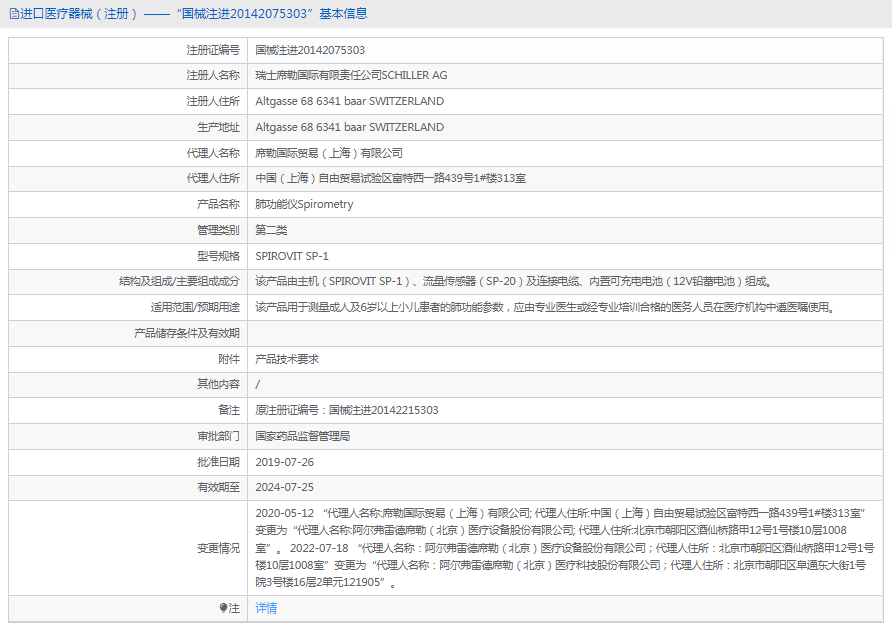Click the 代理人名称 row label
The width and height of the screenshot is (892, 628).
point(213,153)
